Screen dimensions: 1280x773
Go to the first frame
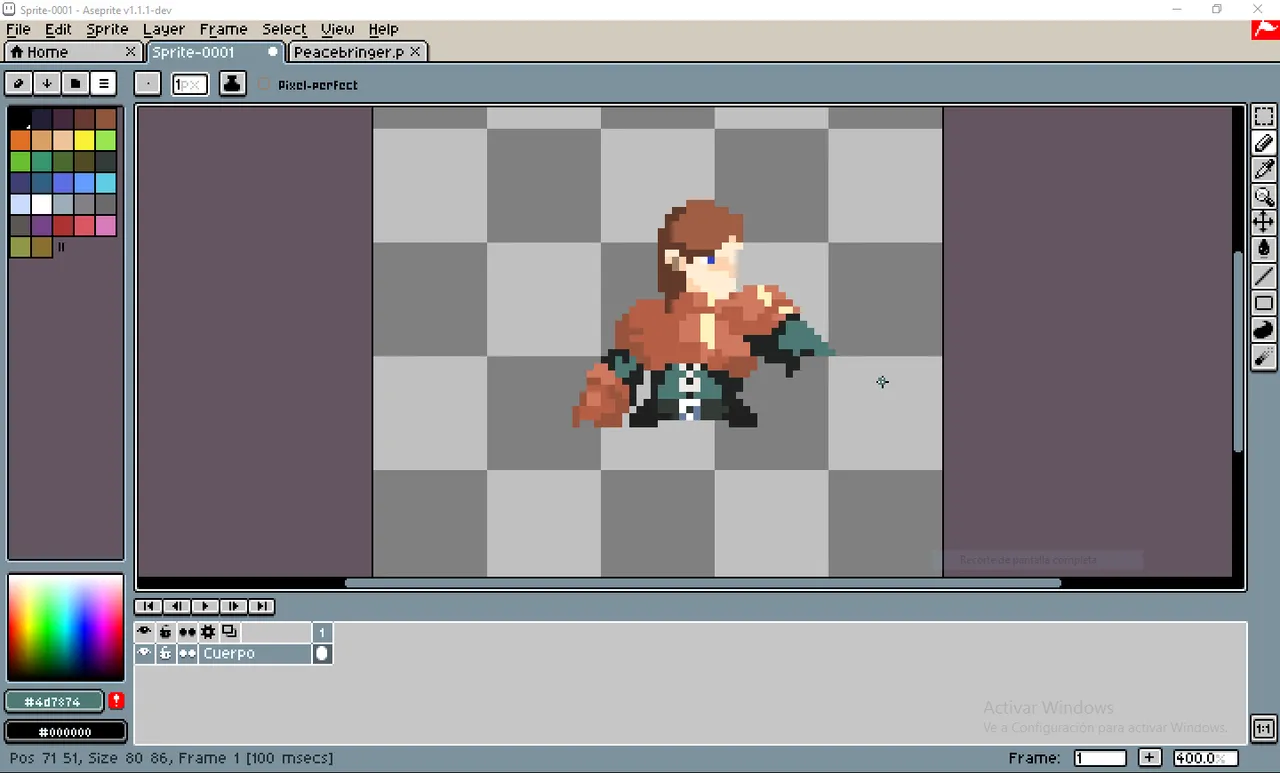tap(148, 606)
